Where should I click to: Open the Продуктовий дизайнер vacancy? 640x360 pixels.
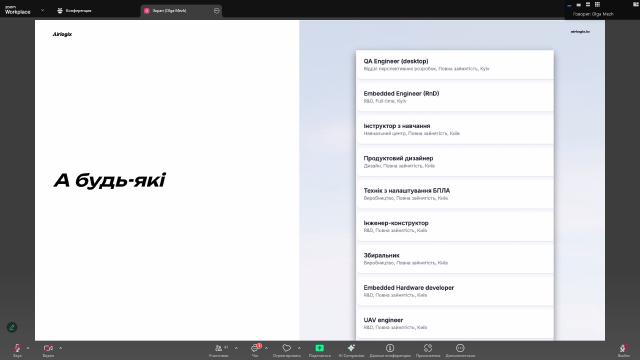pyautogui.click(x=455, y=162)
